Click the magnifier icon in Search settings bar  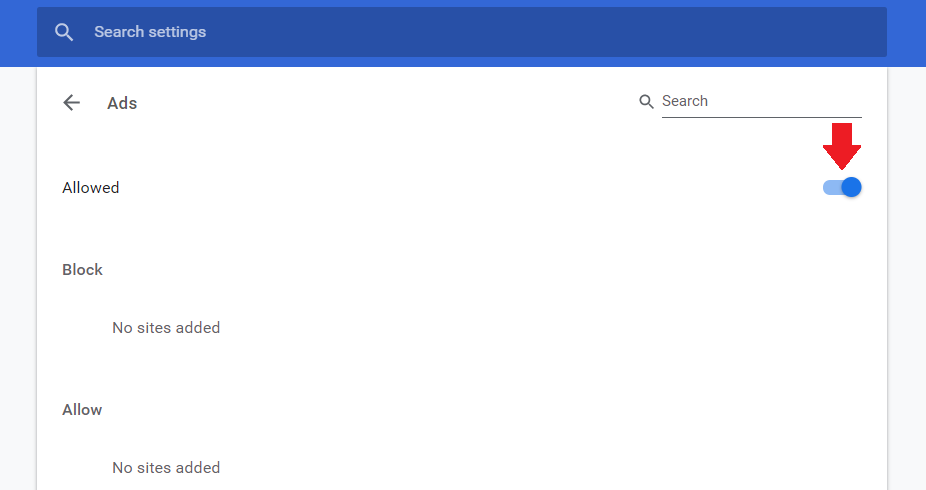64,32
